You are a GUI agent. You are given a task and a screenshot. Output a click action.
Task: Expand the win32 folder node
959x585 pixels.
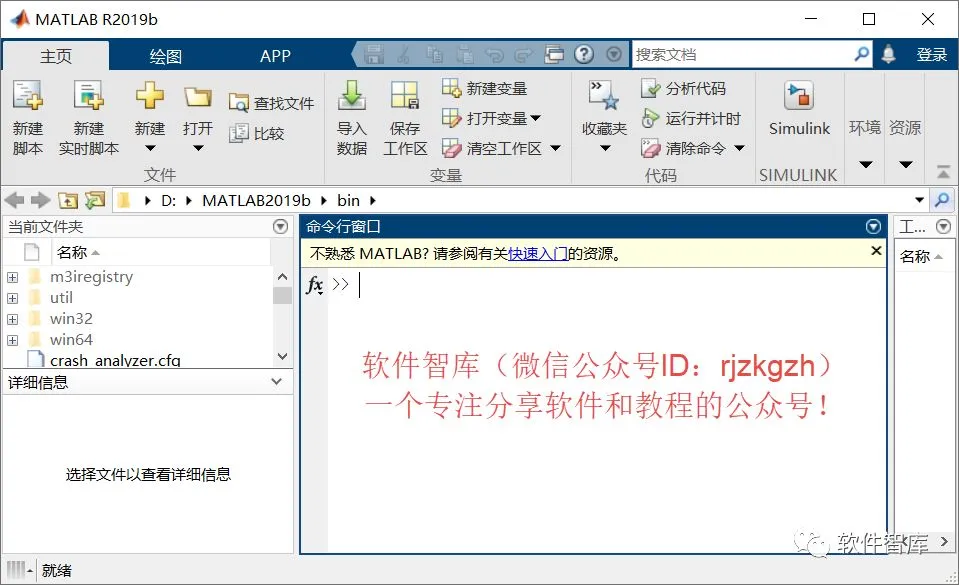tap(12, 319)
